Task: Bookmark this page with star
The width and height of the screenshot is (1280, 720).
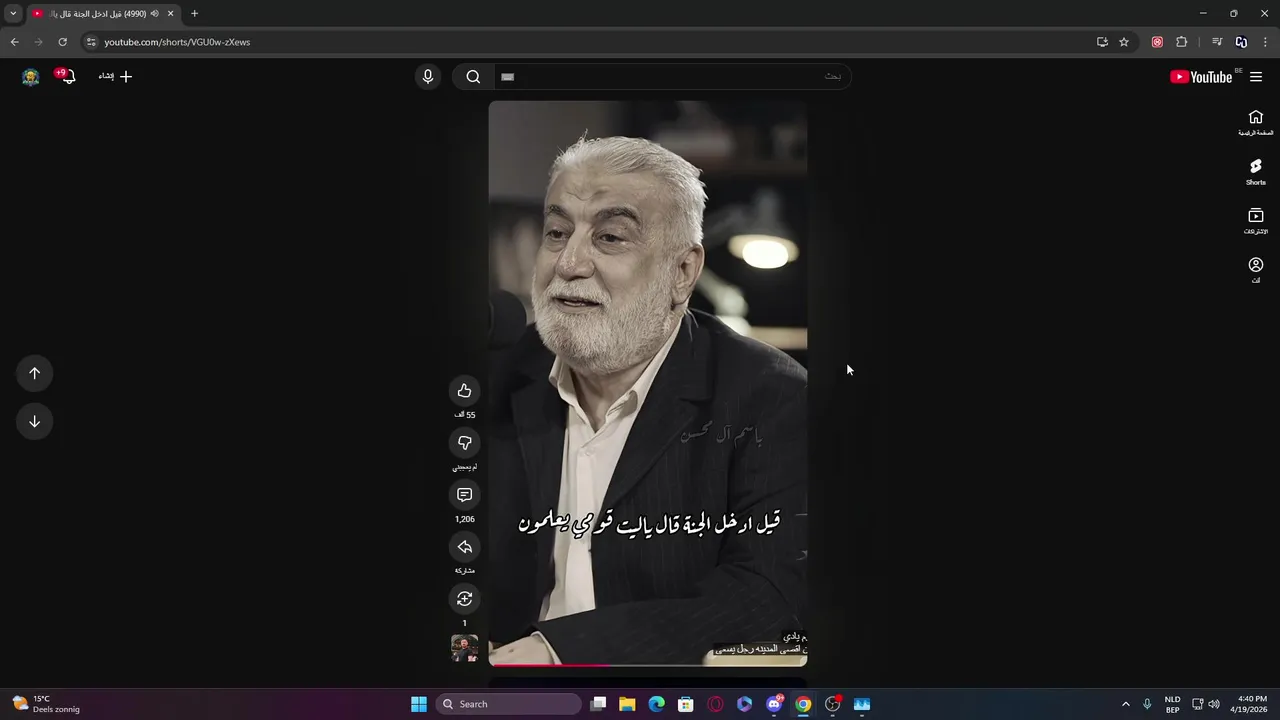Action: 1124,42
